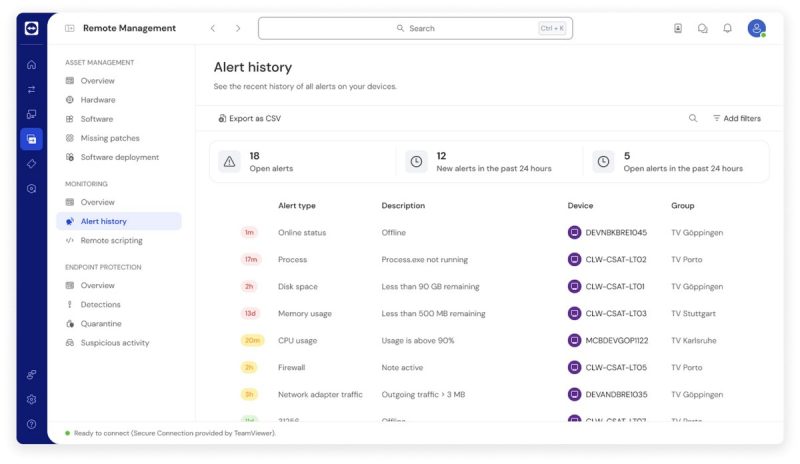This screenshot has width=800, height=464.
Task: Click in the top Search field
Action: click(415, 28)
